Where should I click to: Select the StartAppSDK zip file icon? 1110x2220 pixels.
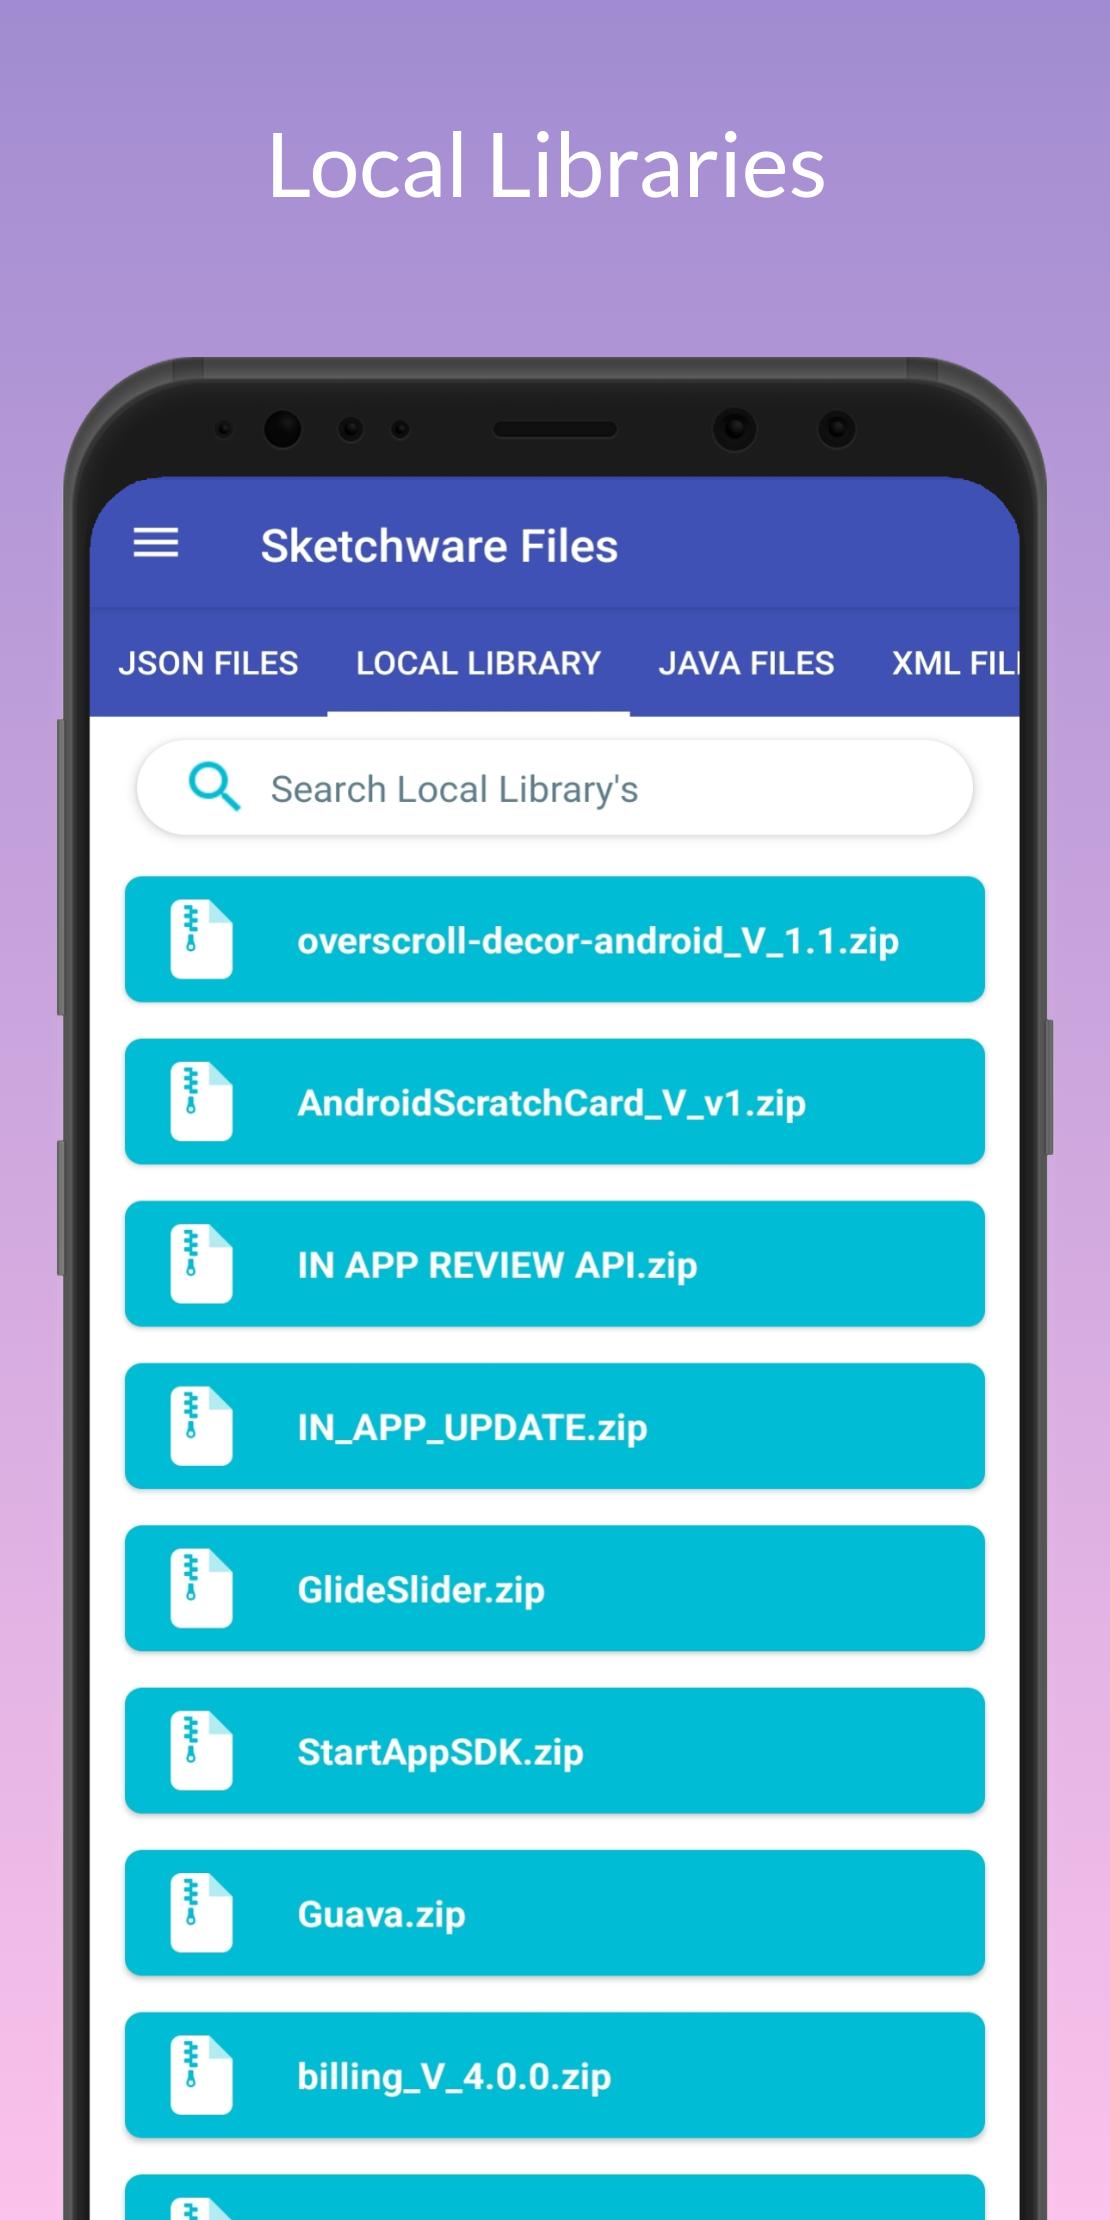point(201,1750)
